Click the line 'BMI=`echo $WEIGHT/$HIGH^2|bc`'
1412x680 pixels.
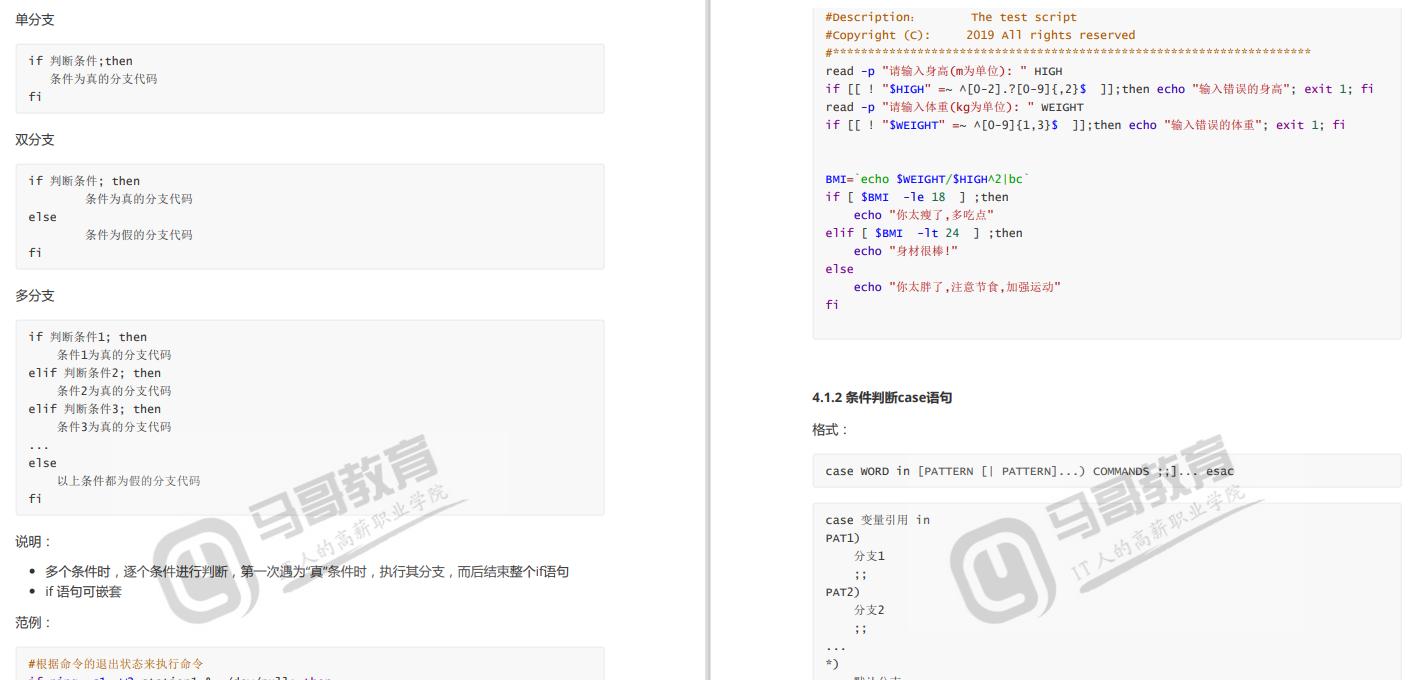click(927, 179)
